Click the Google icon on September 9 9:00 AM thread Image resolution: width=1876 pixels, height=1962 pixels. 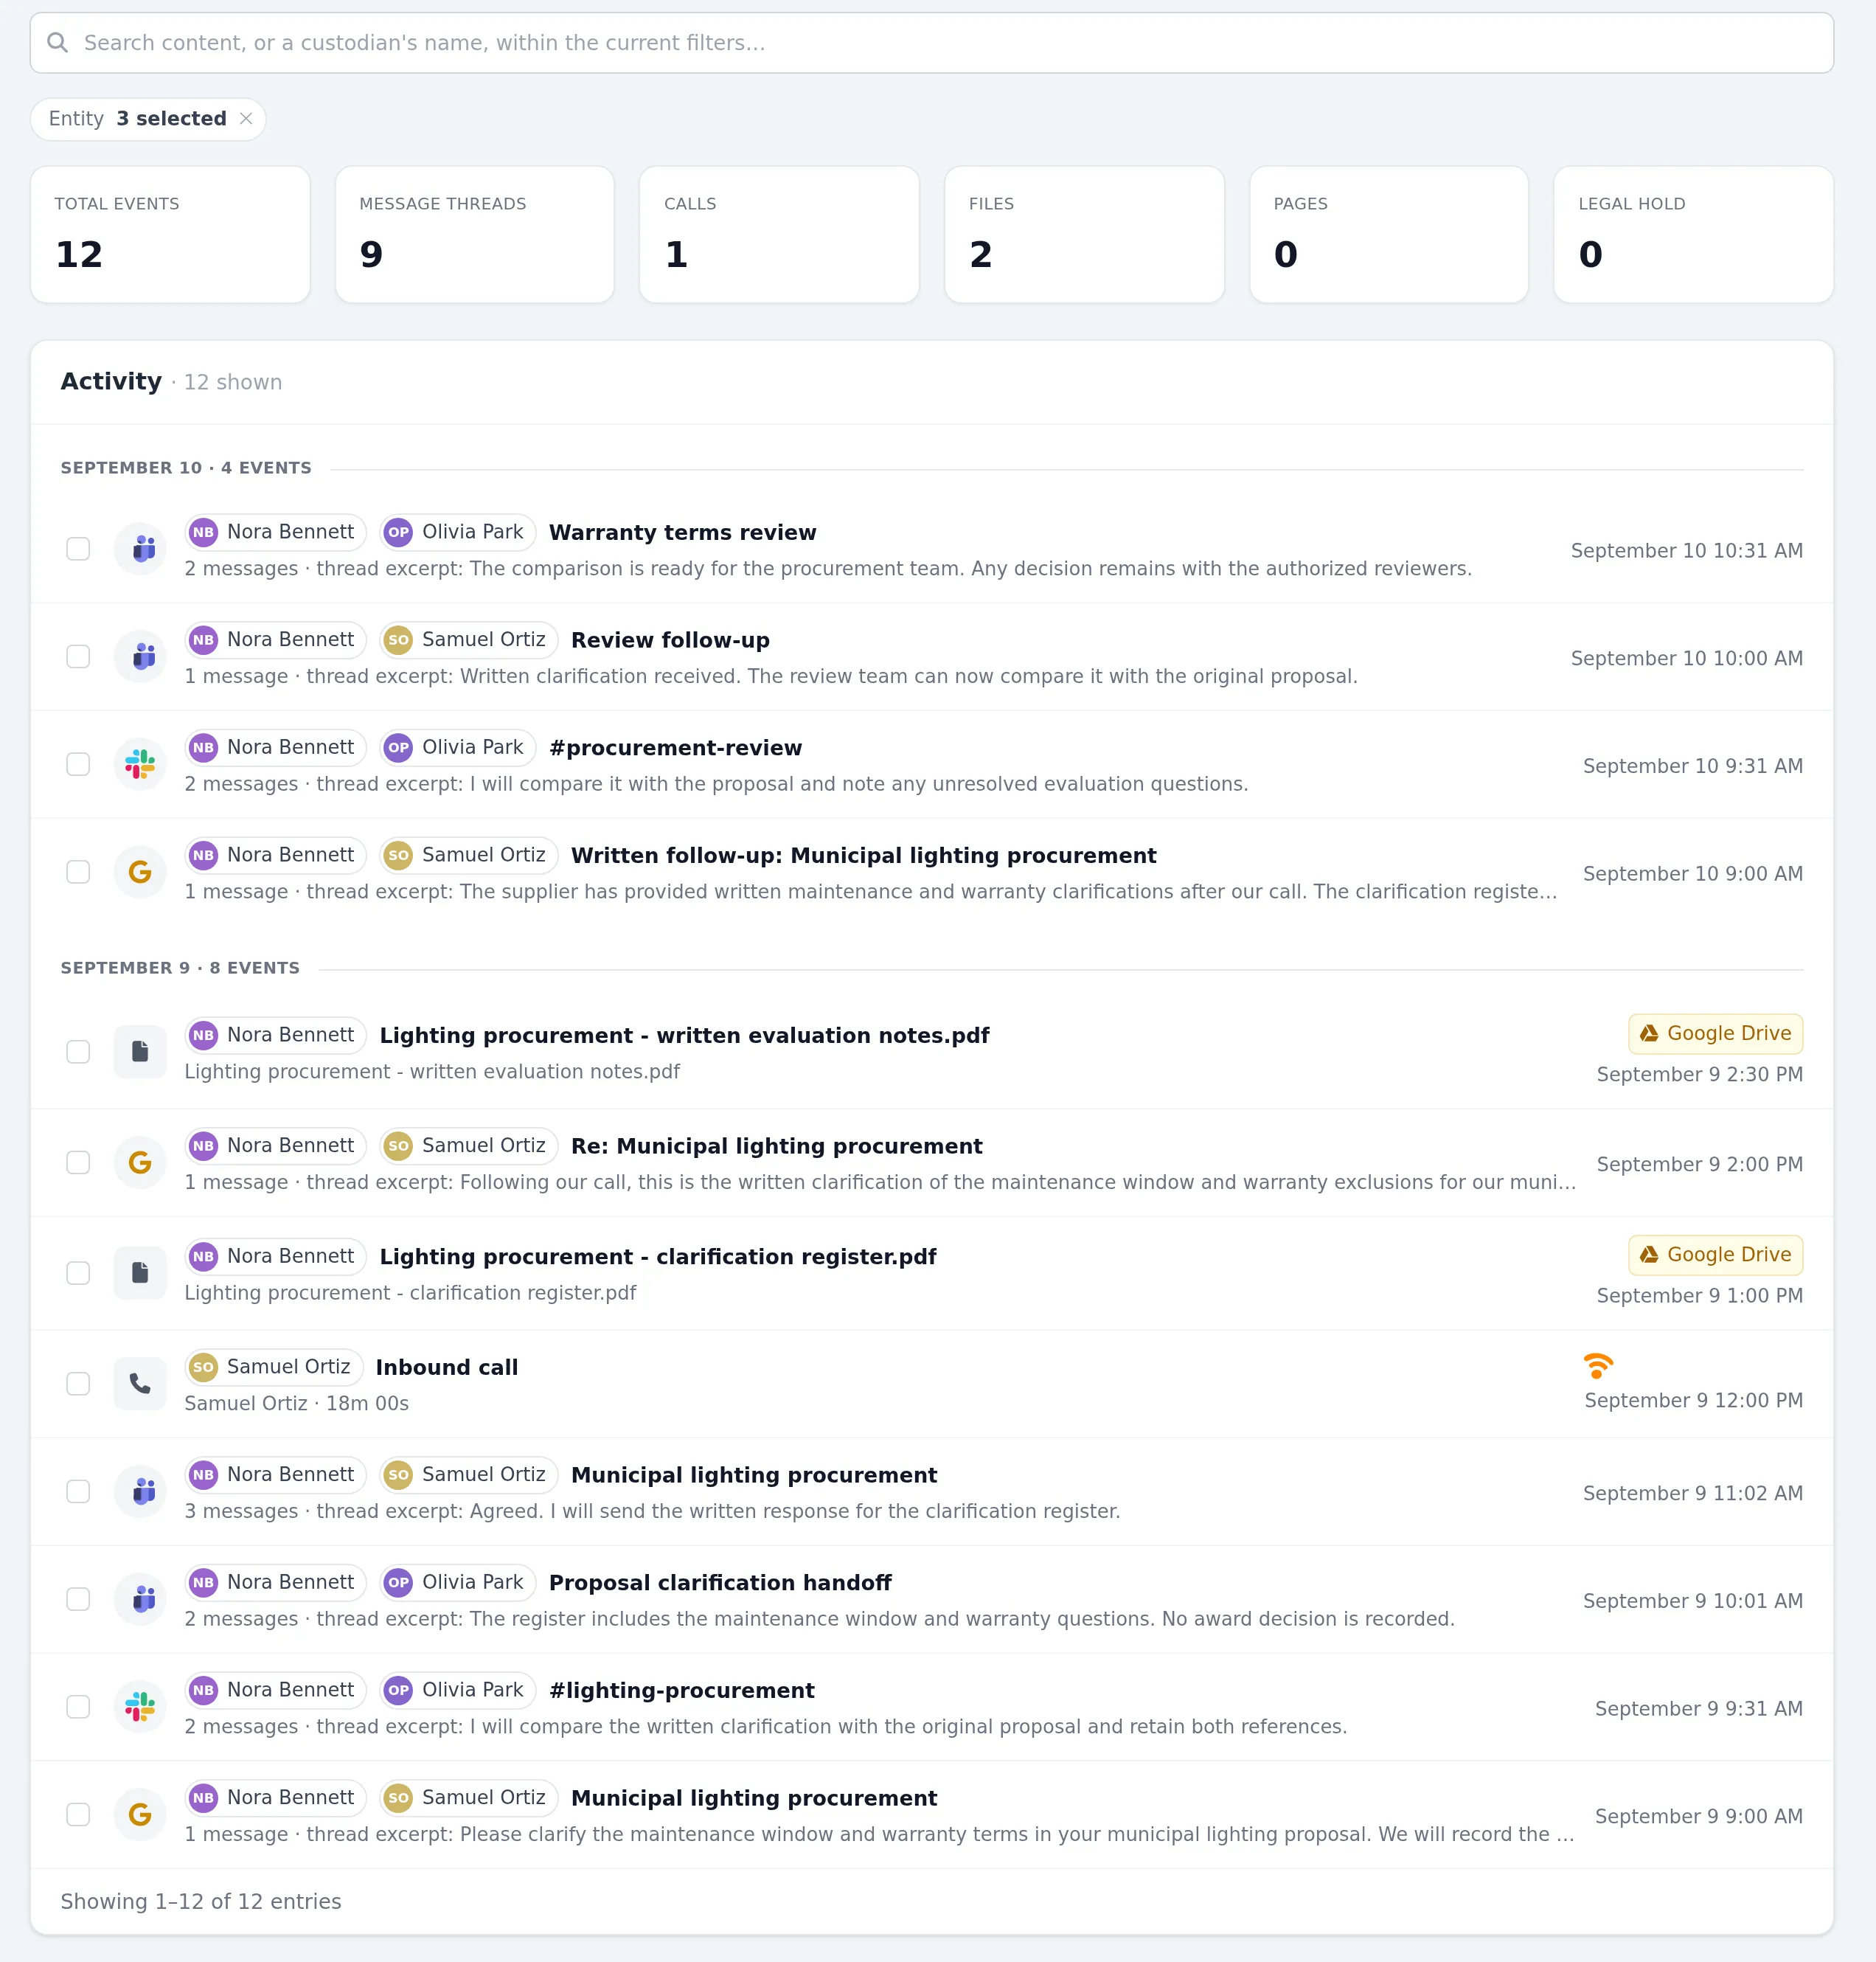click(x=140, y=1815)
